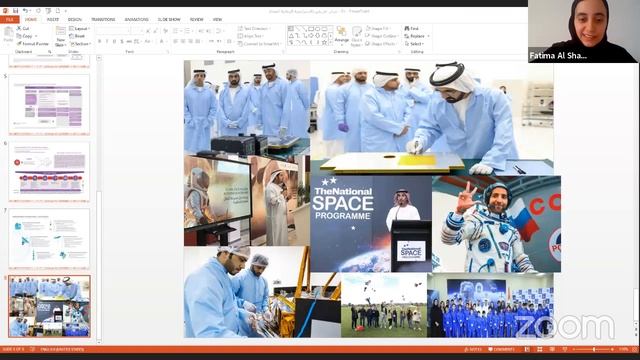The width and height of the screenshot is (640, 360).
Task: Expand the shapes gallery More arrow
Action: [331, 43]
